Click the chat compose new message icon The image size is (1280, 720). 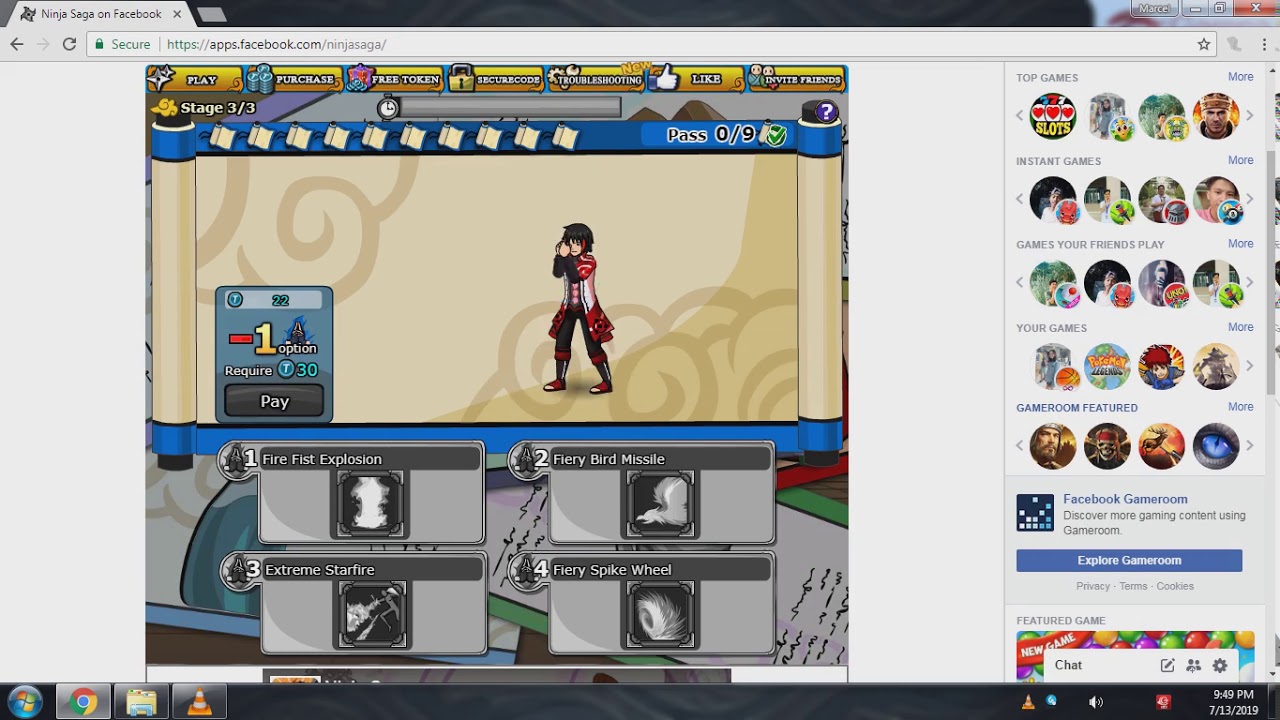[1167, 665]
